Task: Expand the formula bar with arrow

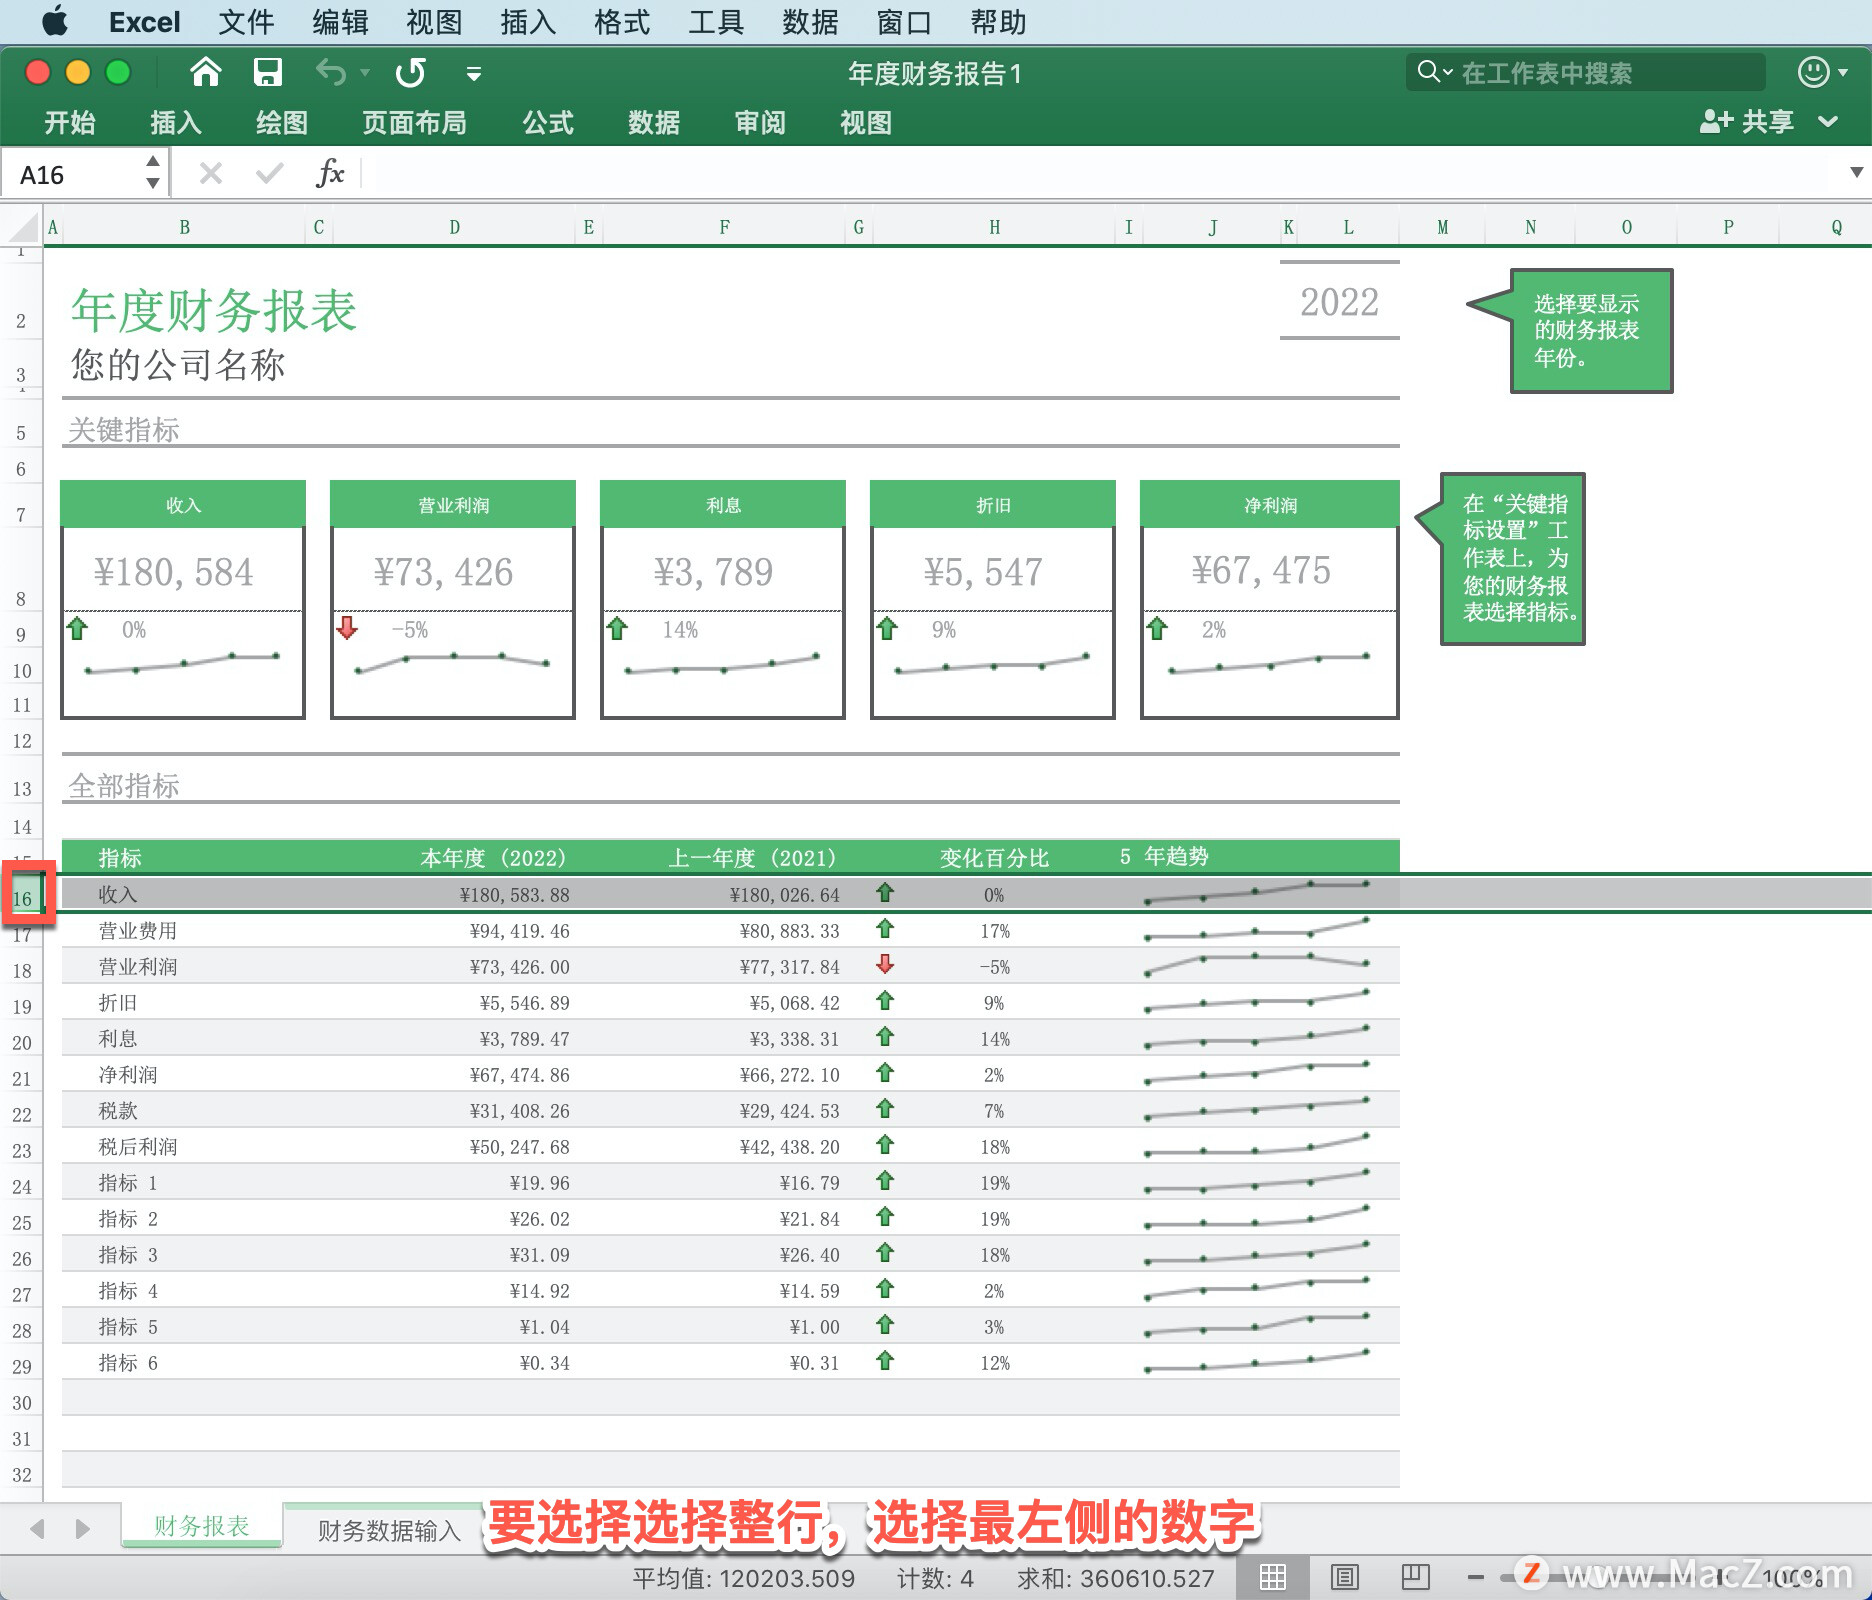Action: (1856, 173)
